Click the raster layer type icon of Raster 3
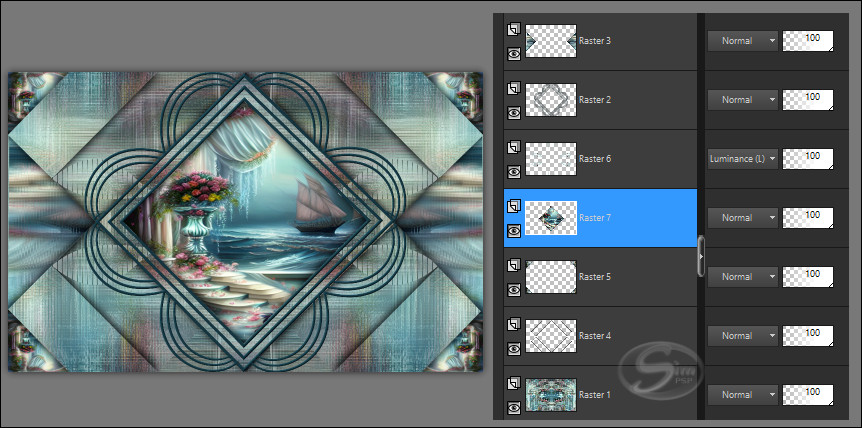 [514, 29]
